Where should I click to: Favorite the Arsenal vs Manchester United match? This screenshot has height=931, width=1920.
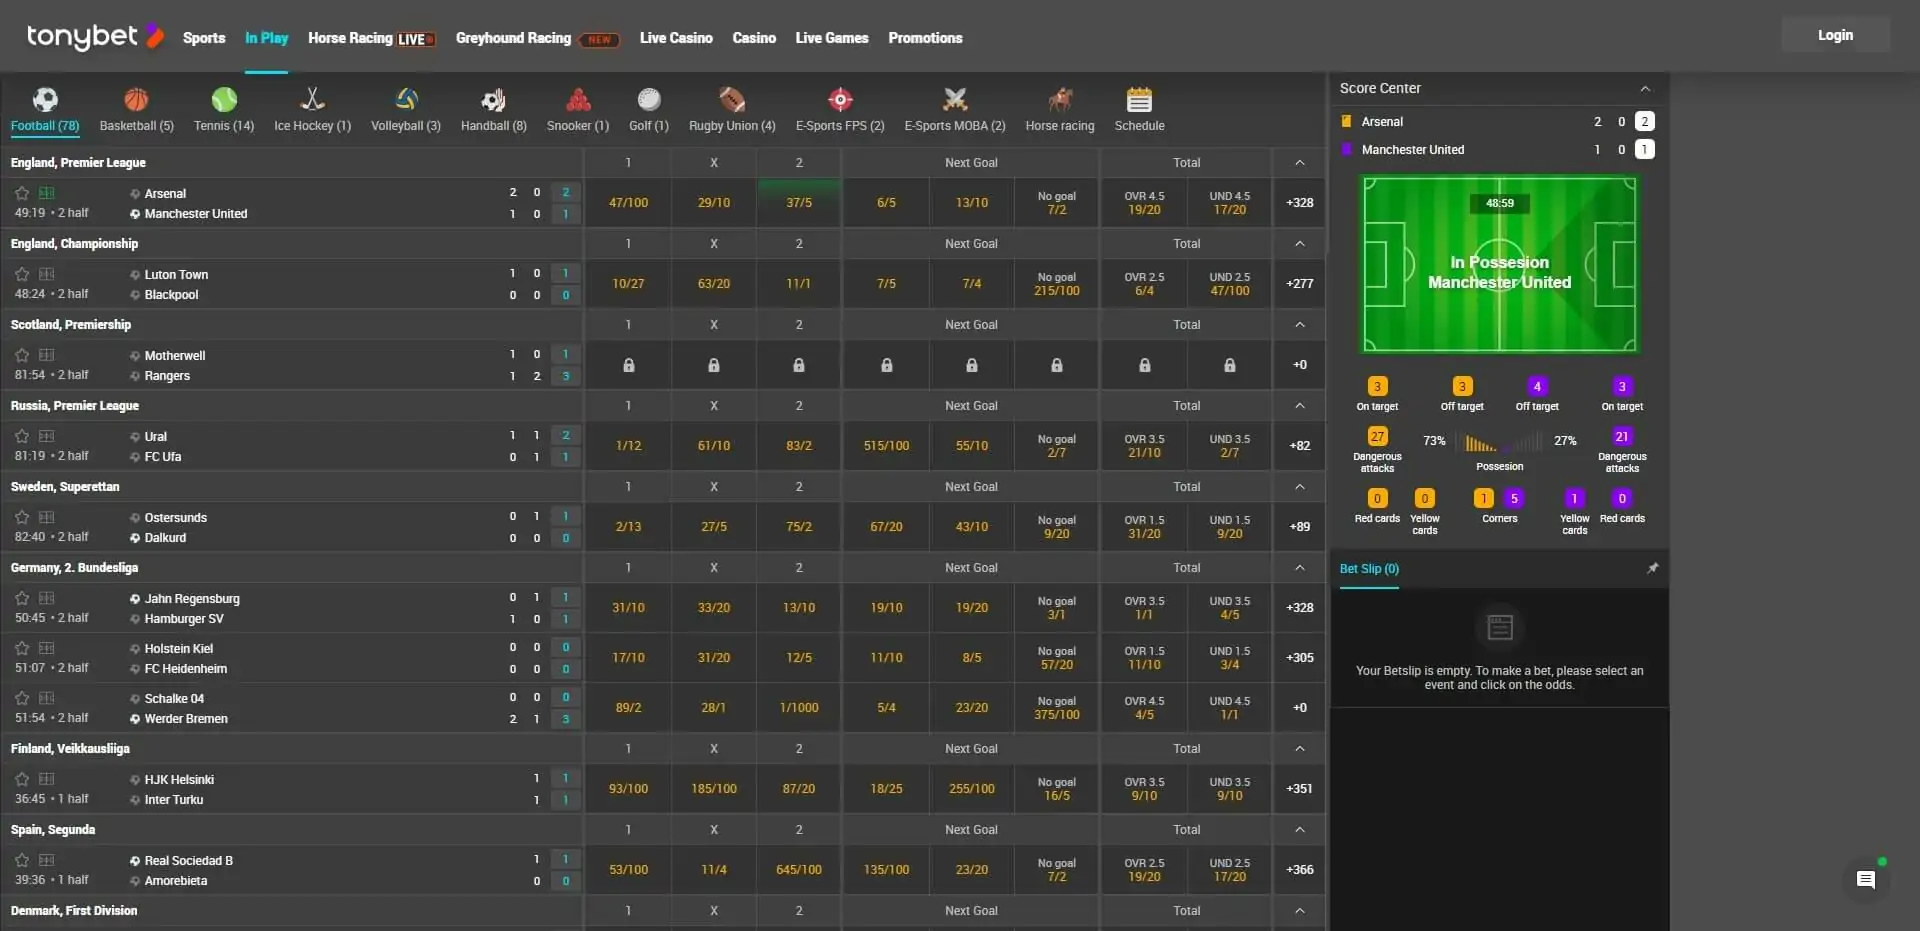22,193
